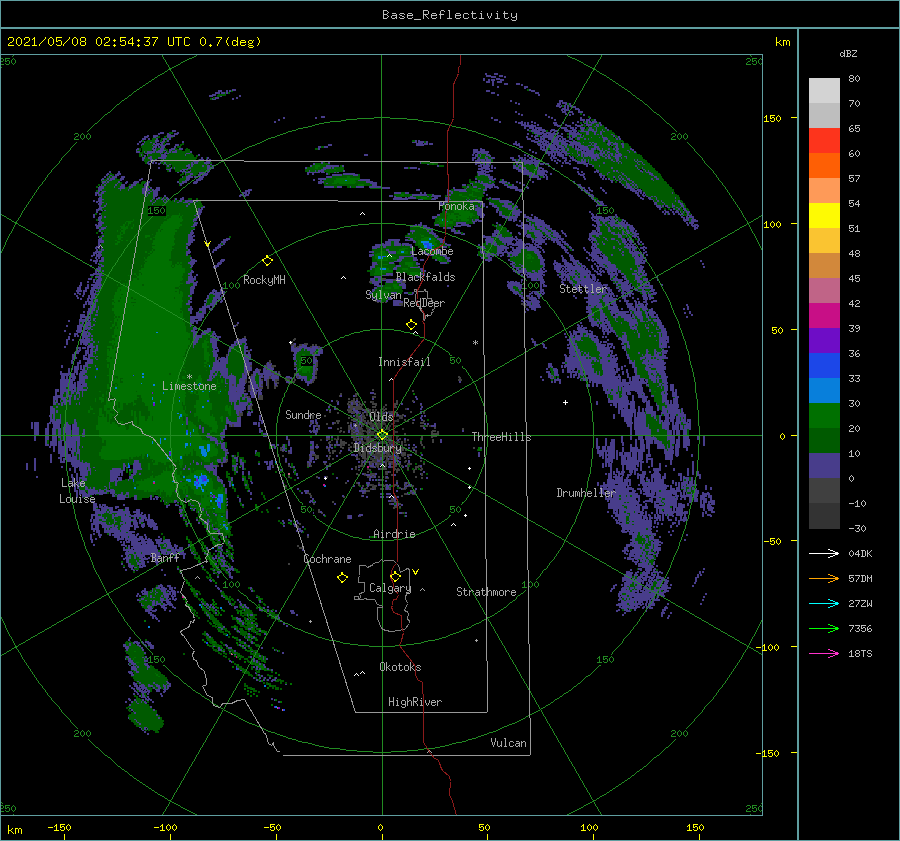
Task: Click the Lacombe city label
Action: tap(432, 251)
